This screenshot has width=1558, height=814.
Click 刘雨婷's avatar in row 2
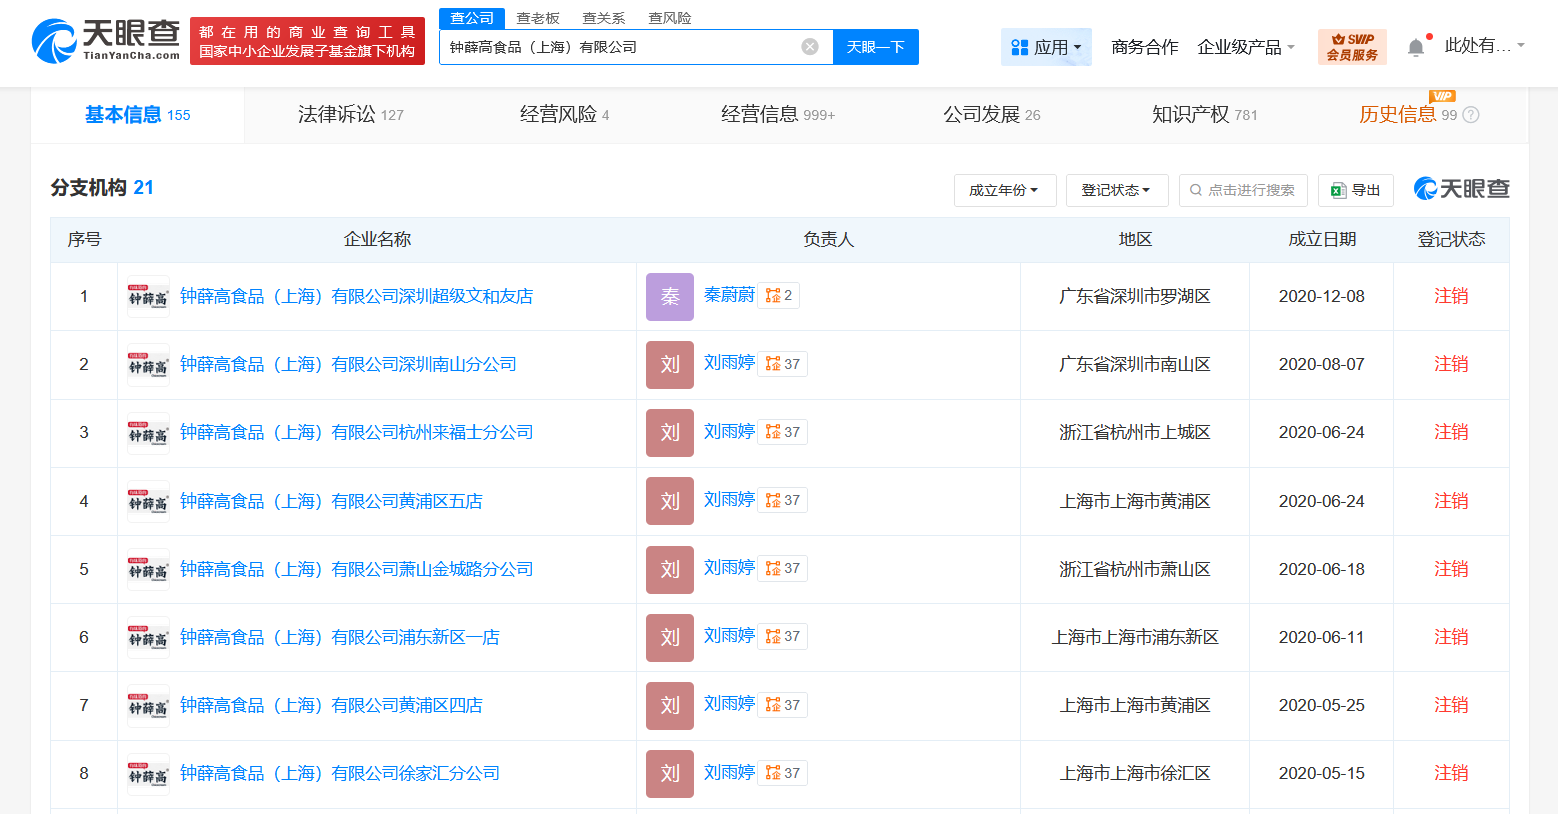coord(669,363)
